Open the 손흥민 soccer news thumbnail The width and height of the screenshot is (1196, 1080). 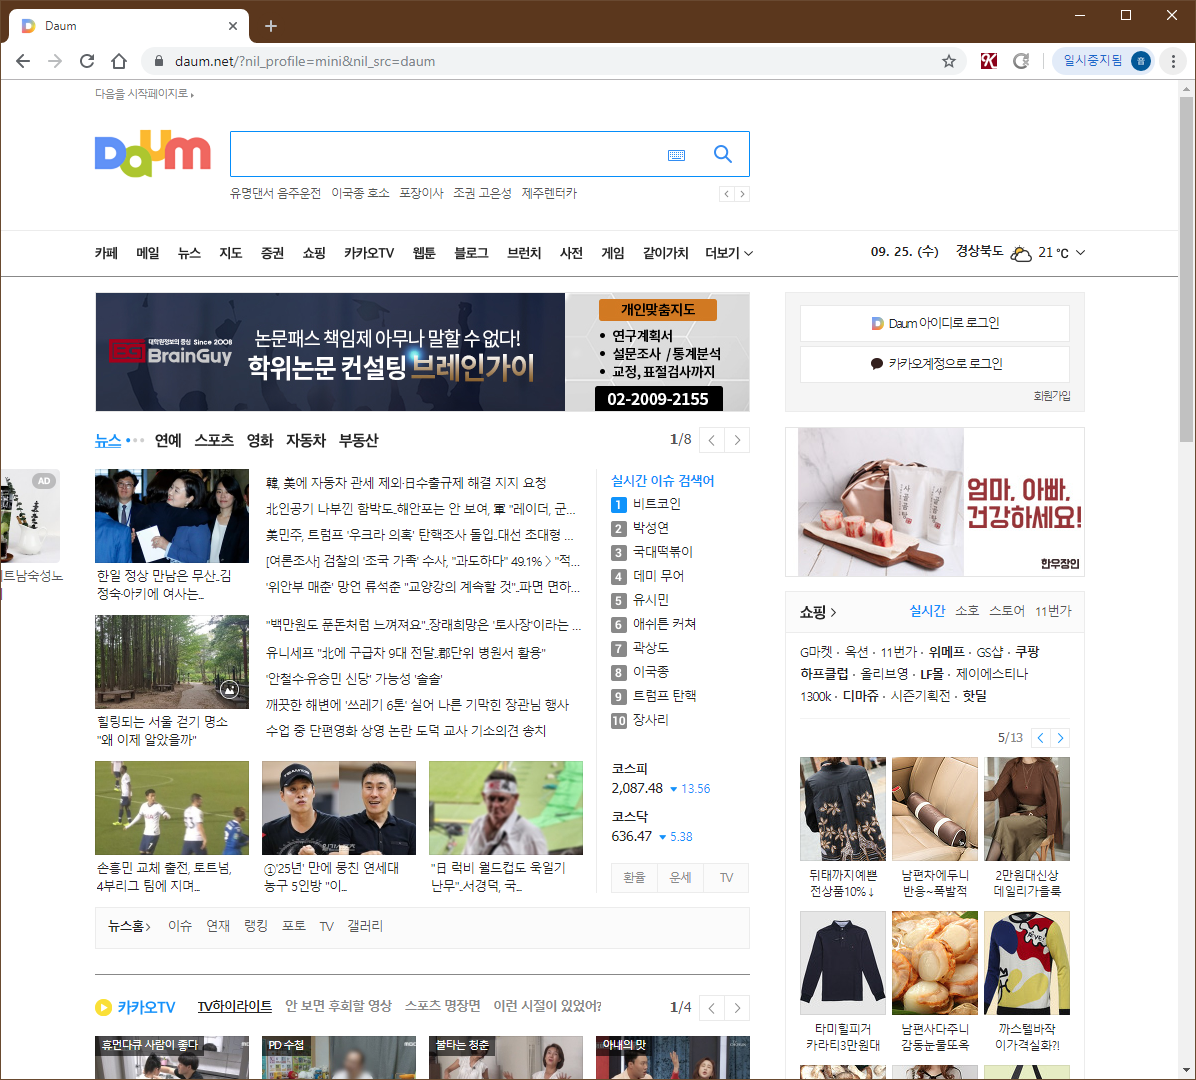(x=172, y=808)
